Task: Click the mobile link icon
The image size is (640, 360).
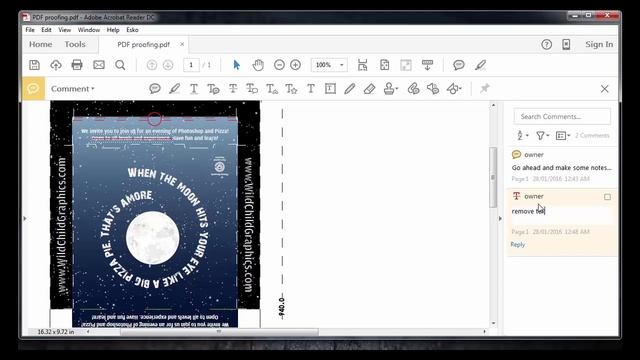Action: pyautogui.click(x=566, y=44)
